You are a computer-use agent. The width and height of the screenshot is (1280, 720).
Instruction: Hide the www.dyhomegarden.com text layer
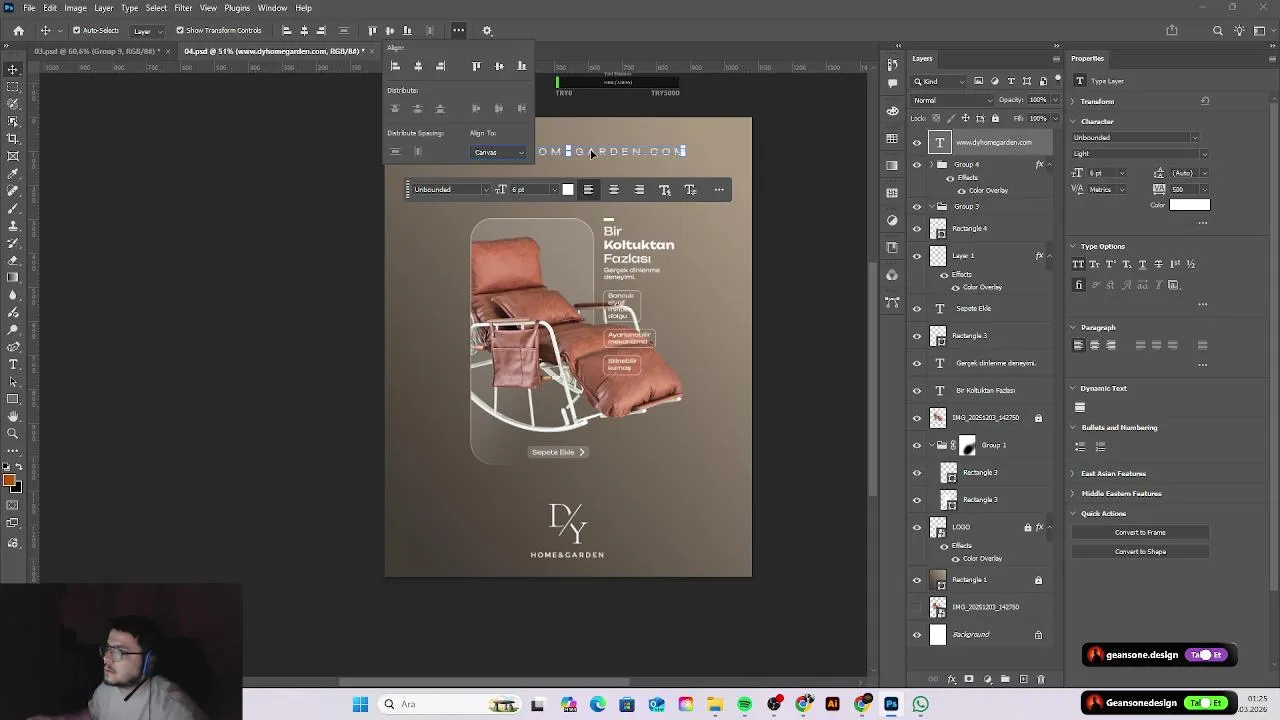917,142
